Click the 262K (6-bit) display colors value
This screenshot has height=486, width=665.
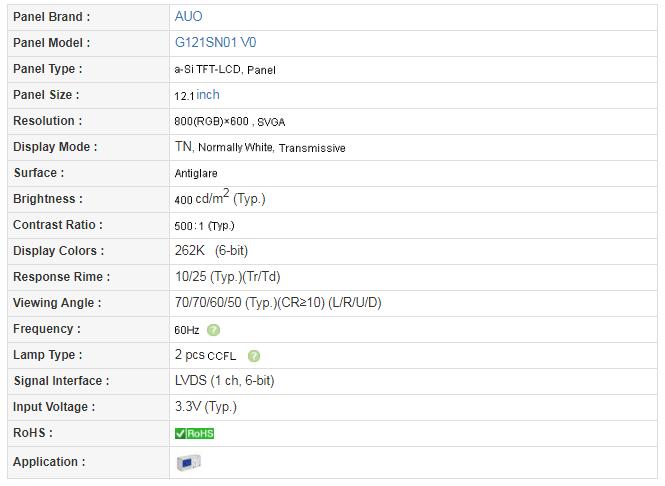(211, 251)
